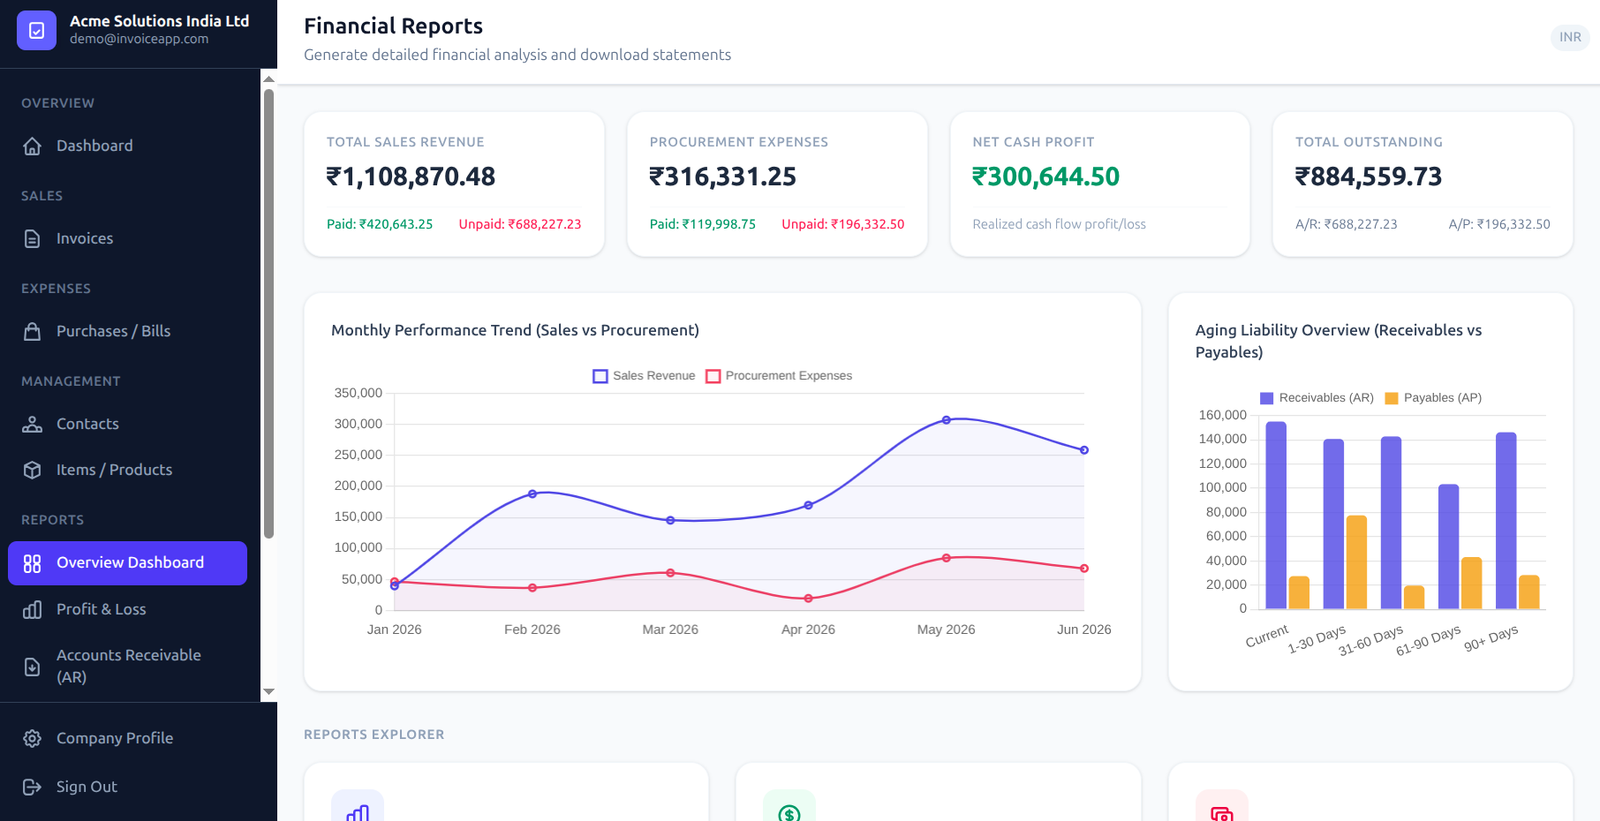Click the Jun 2026 Sales Revenue data point

[1084, 450]
